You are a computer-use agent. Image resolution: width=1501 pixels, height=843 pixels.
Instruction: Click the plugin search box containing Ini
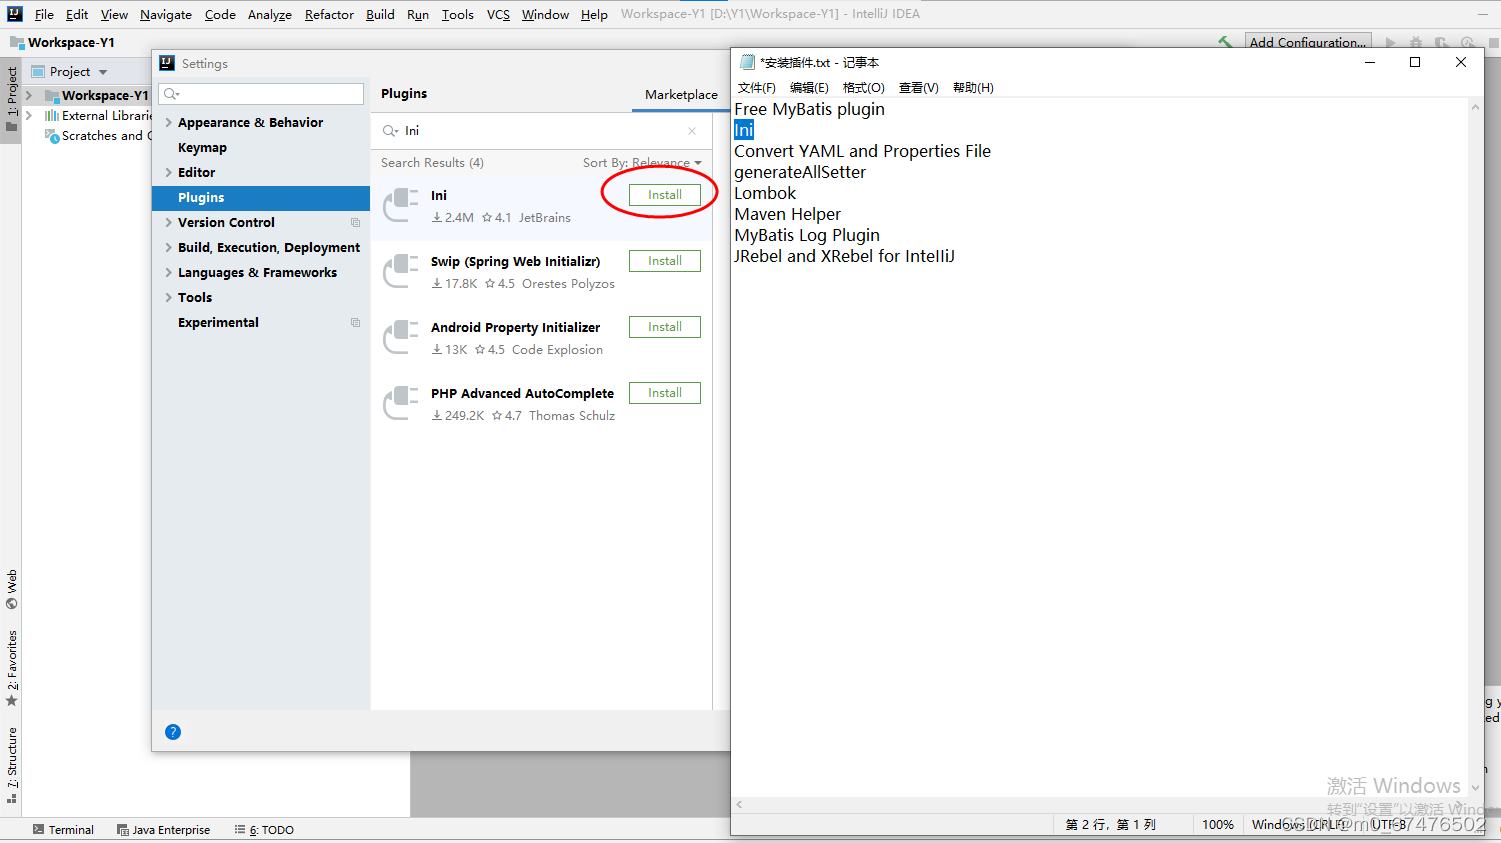(540, 131)
